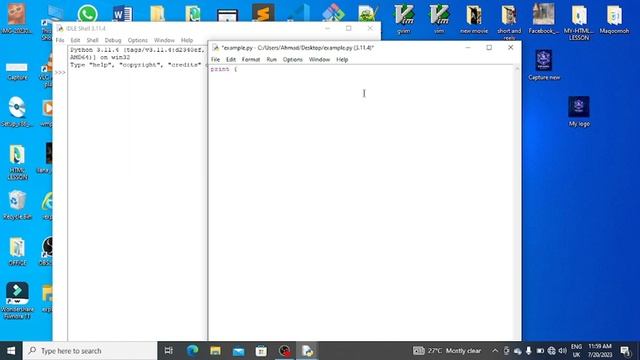Viewport: 640px width, 360px height.
Task: Click the print line in the editor
Action: (224, 69)
